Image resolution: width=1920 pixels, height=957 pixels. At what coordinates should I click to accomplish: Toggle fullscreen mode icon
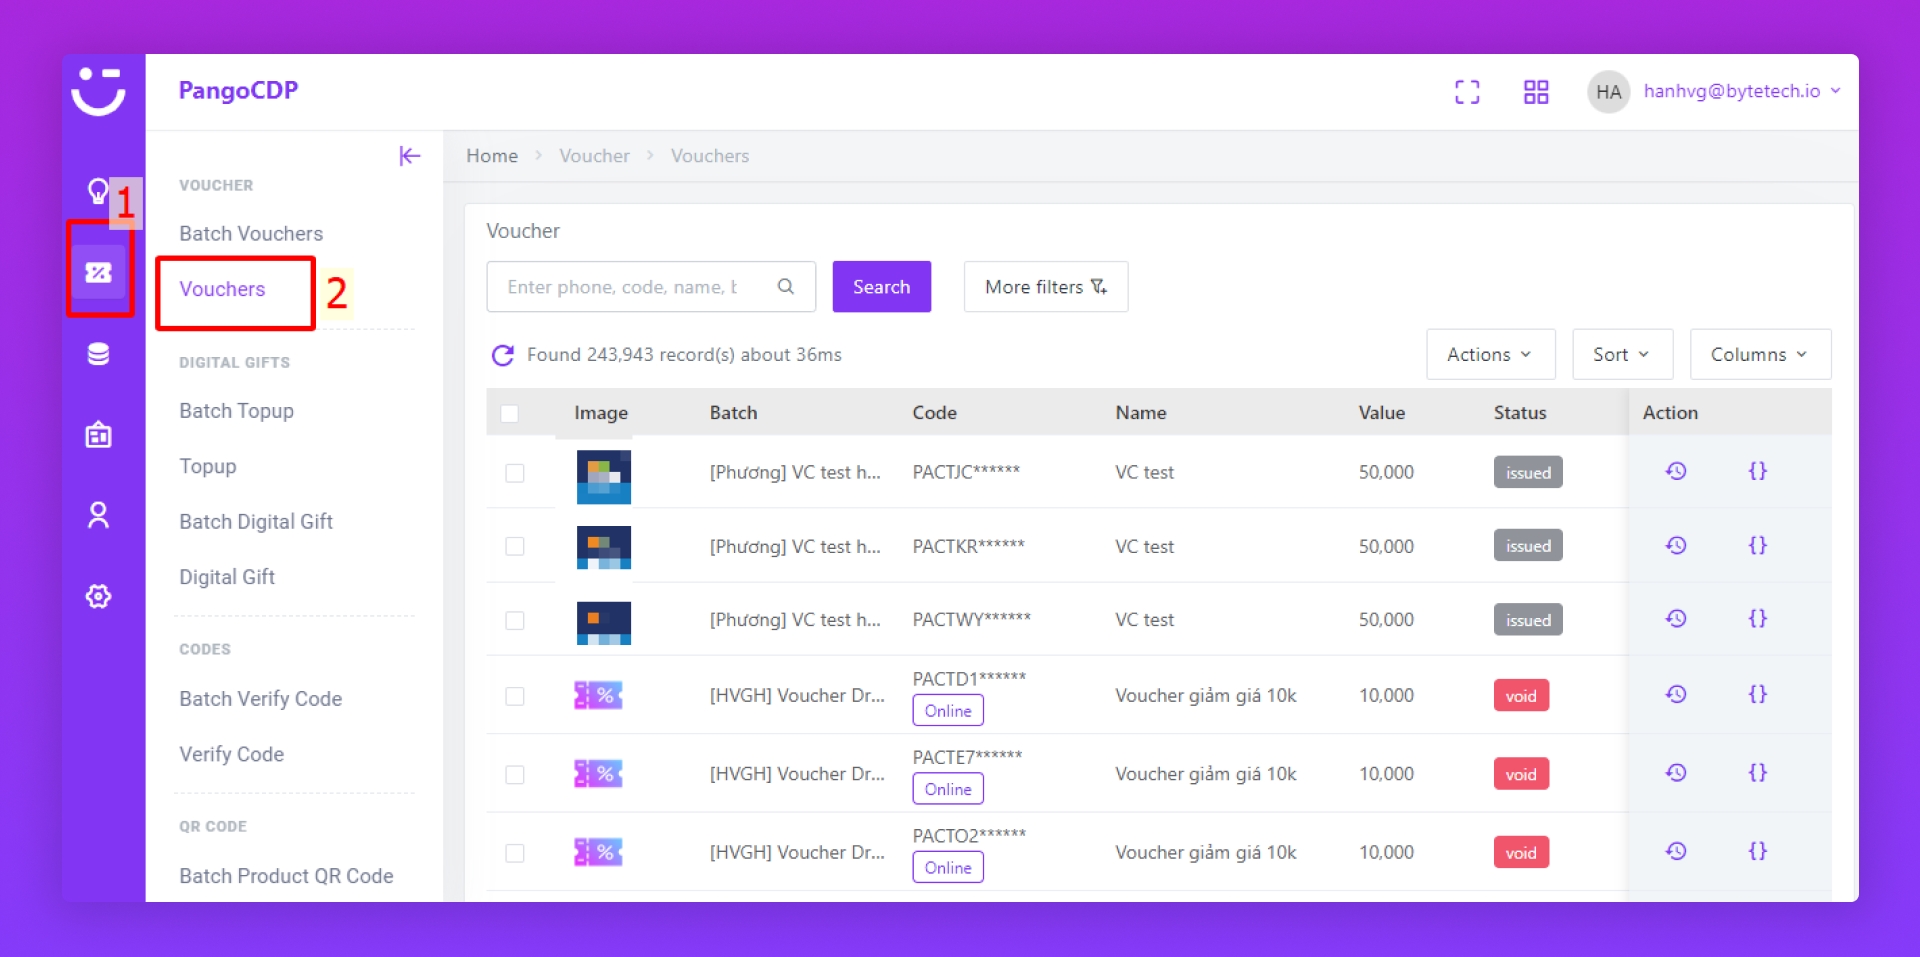pyautogui.click(x=1466, y=92)
